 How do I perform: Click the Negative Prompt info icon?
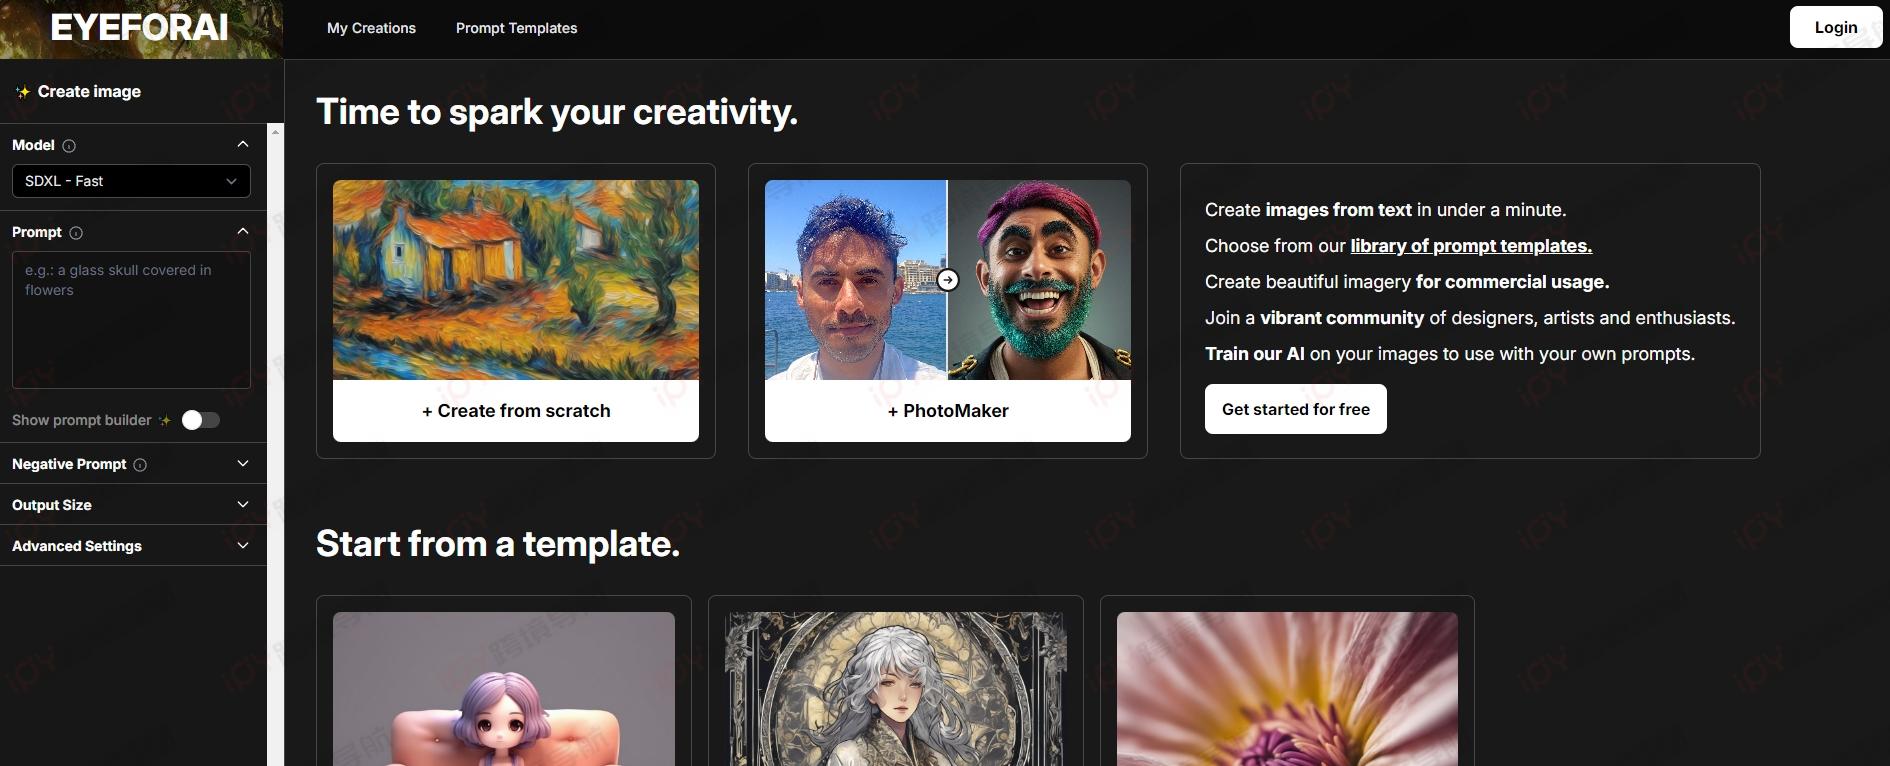coord(140,465)
